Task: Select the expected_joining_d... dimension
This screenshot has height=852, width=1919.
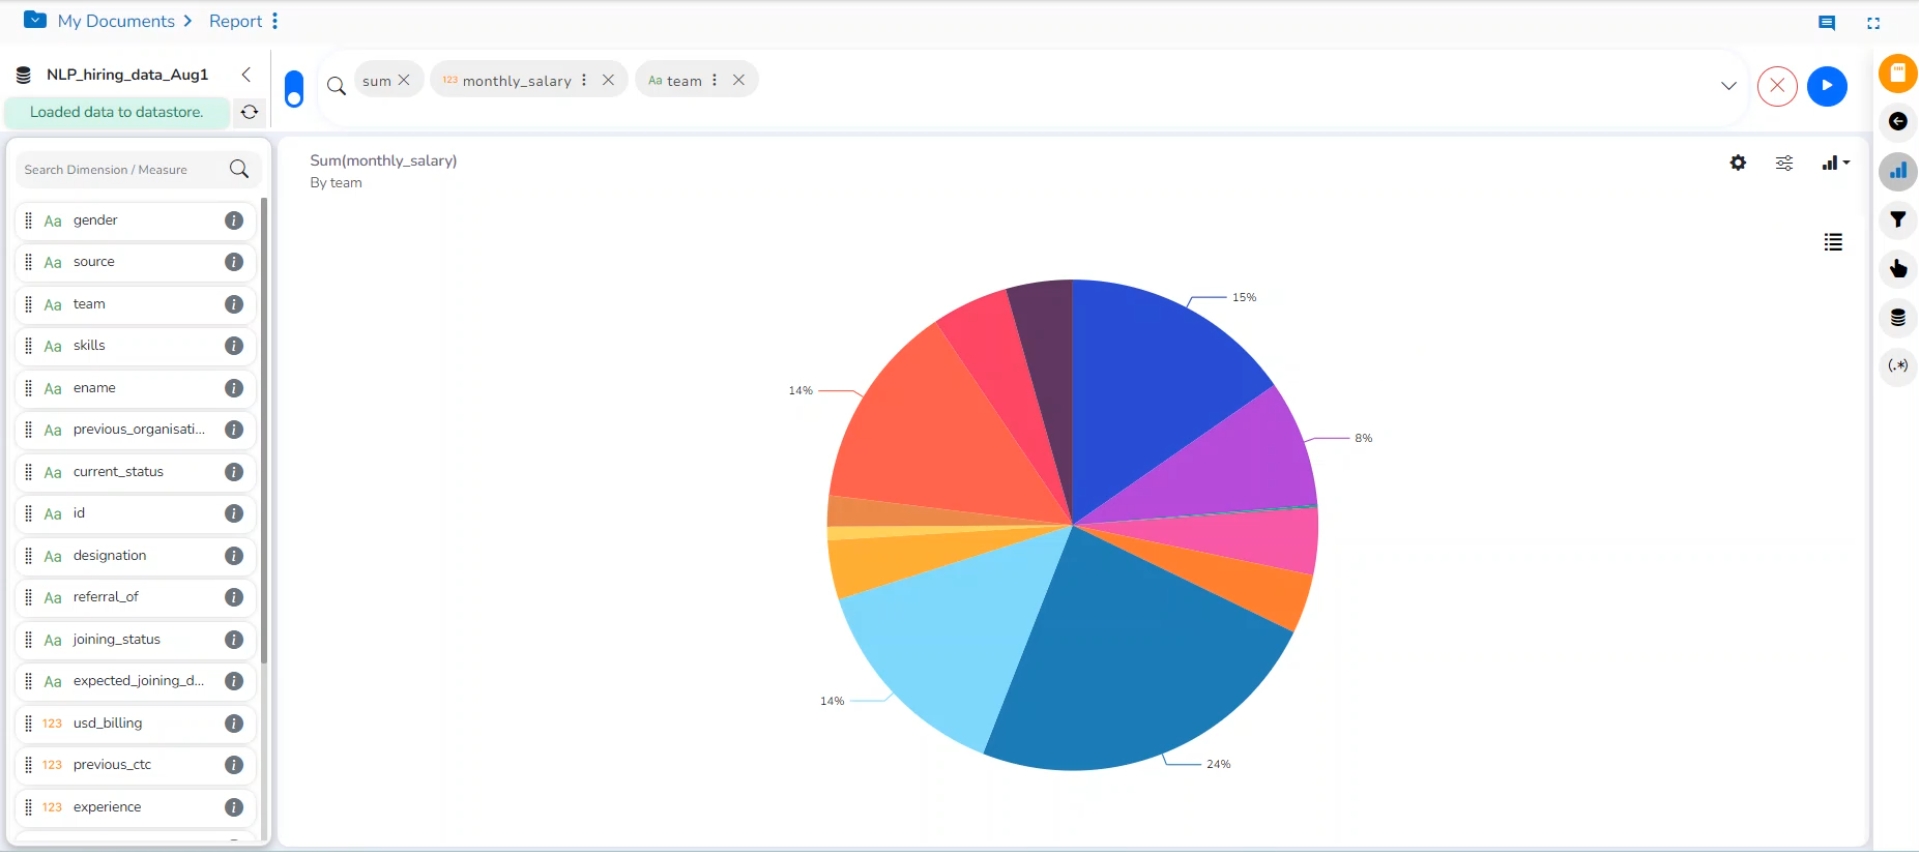Action: pyautogui.click(x=135, y=681)
